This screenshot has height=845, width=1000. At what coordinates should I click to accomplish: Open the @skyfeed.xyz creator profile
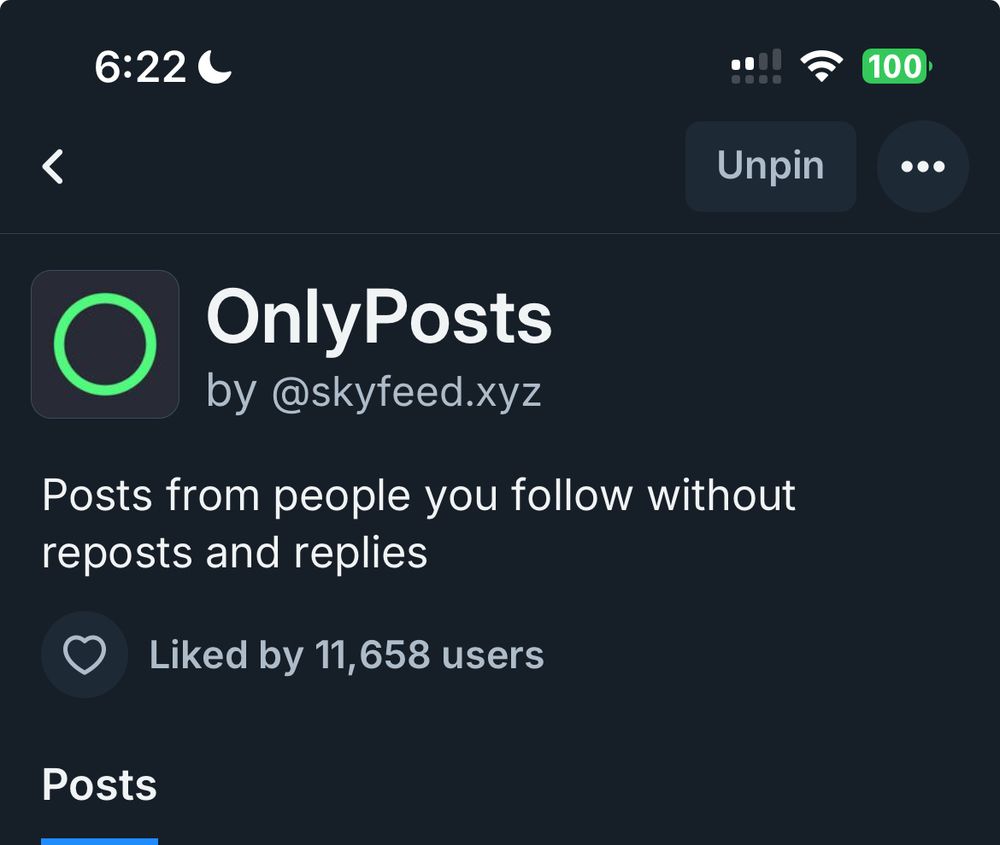coord(406,391)
